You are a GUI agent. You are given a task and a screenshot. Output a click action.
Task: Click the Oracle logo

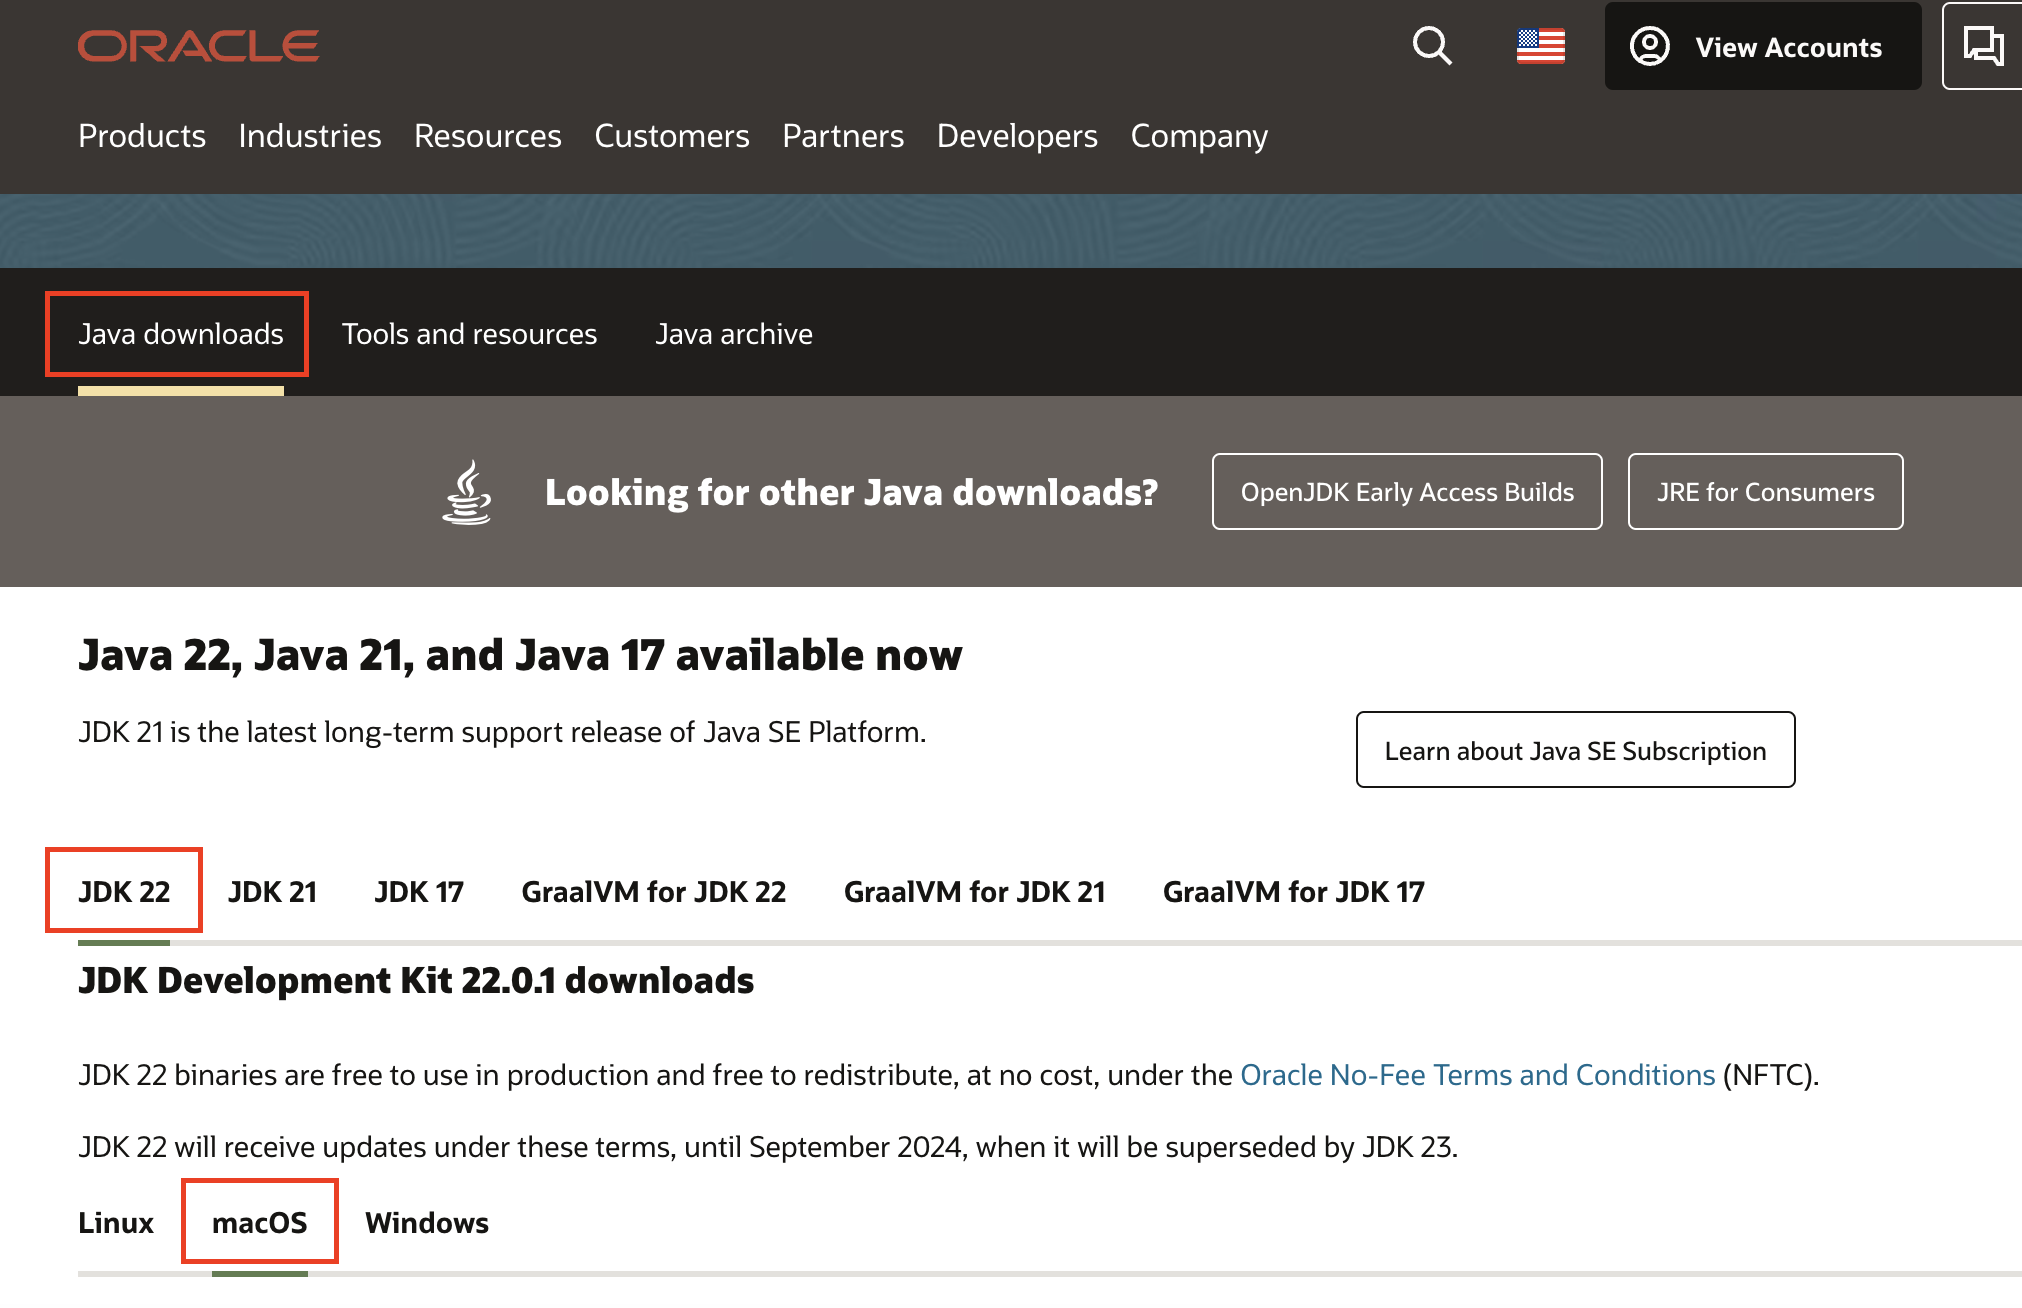pyautogui.click(x=198, y=46)
